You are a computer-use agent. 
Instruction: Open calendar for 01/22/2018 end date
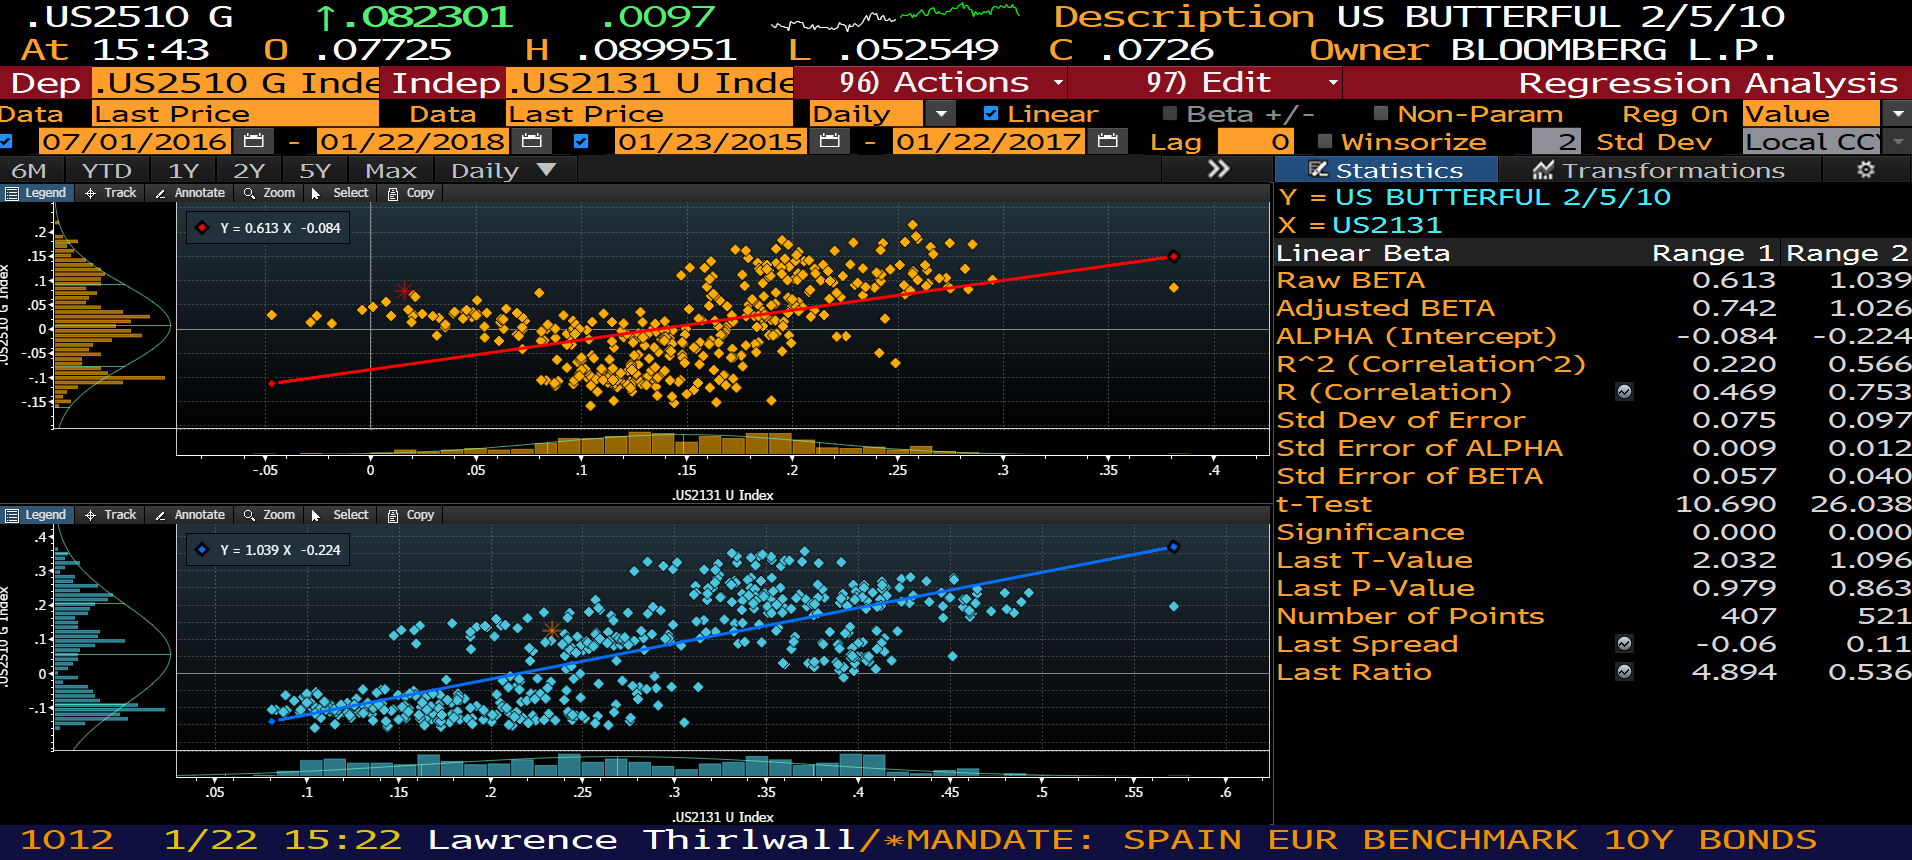(532, 142)
